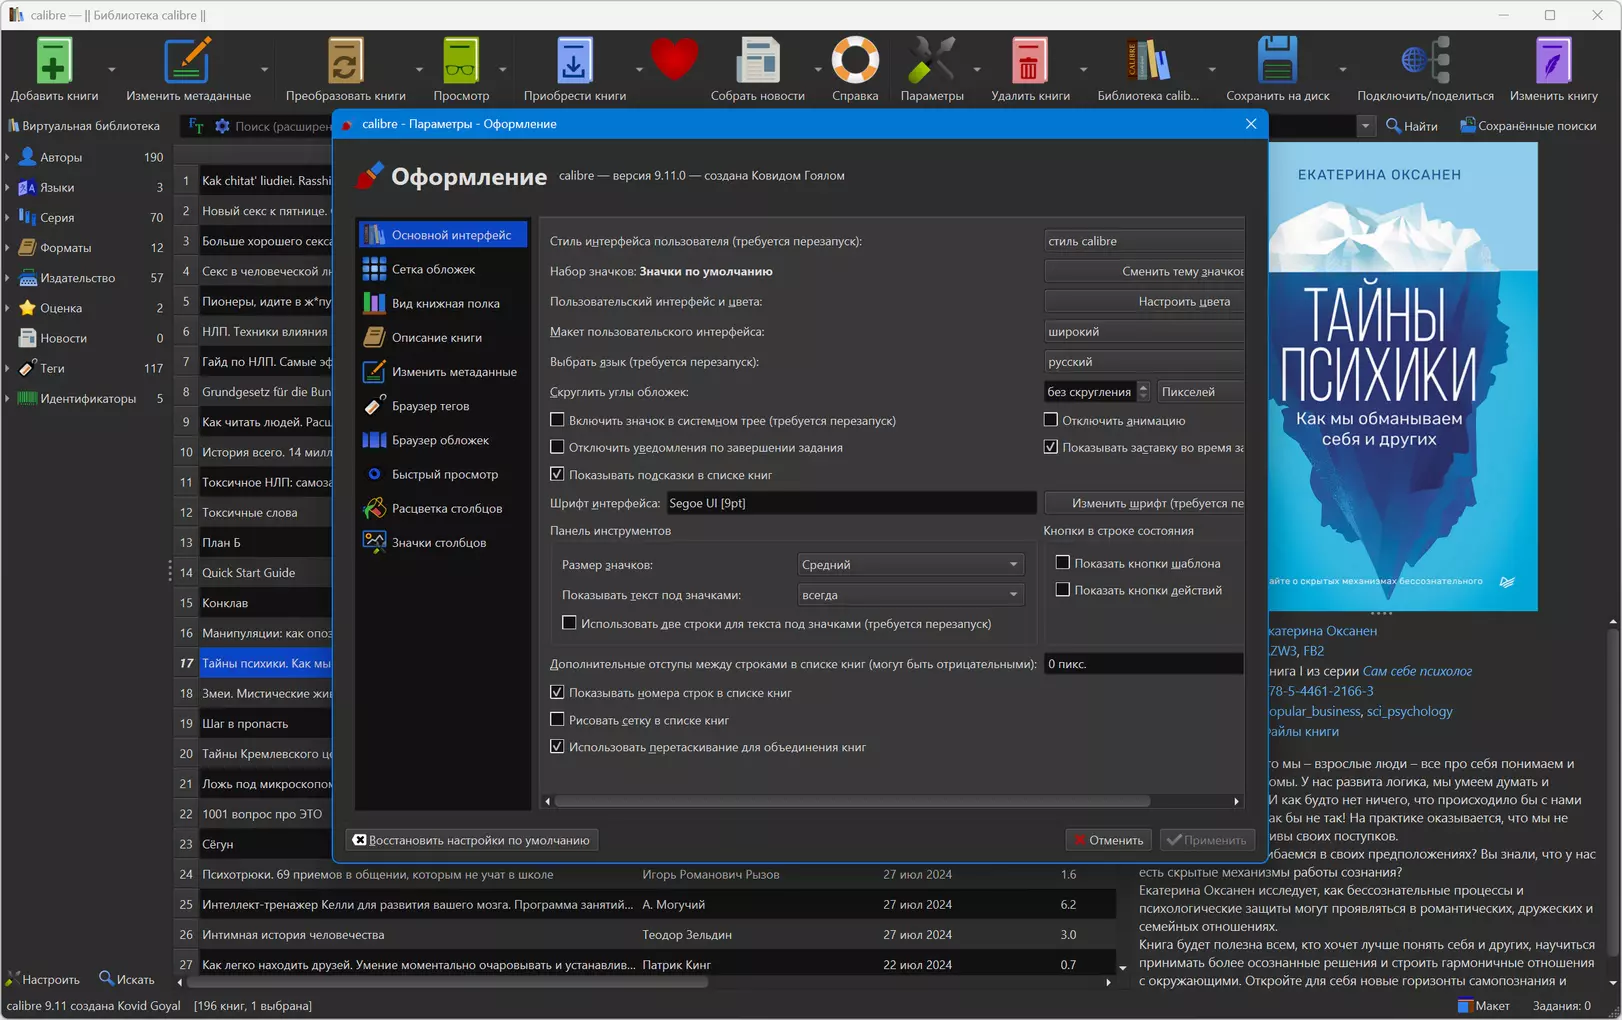
Task: Expand the Авторы tree node
Action: 8,157
